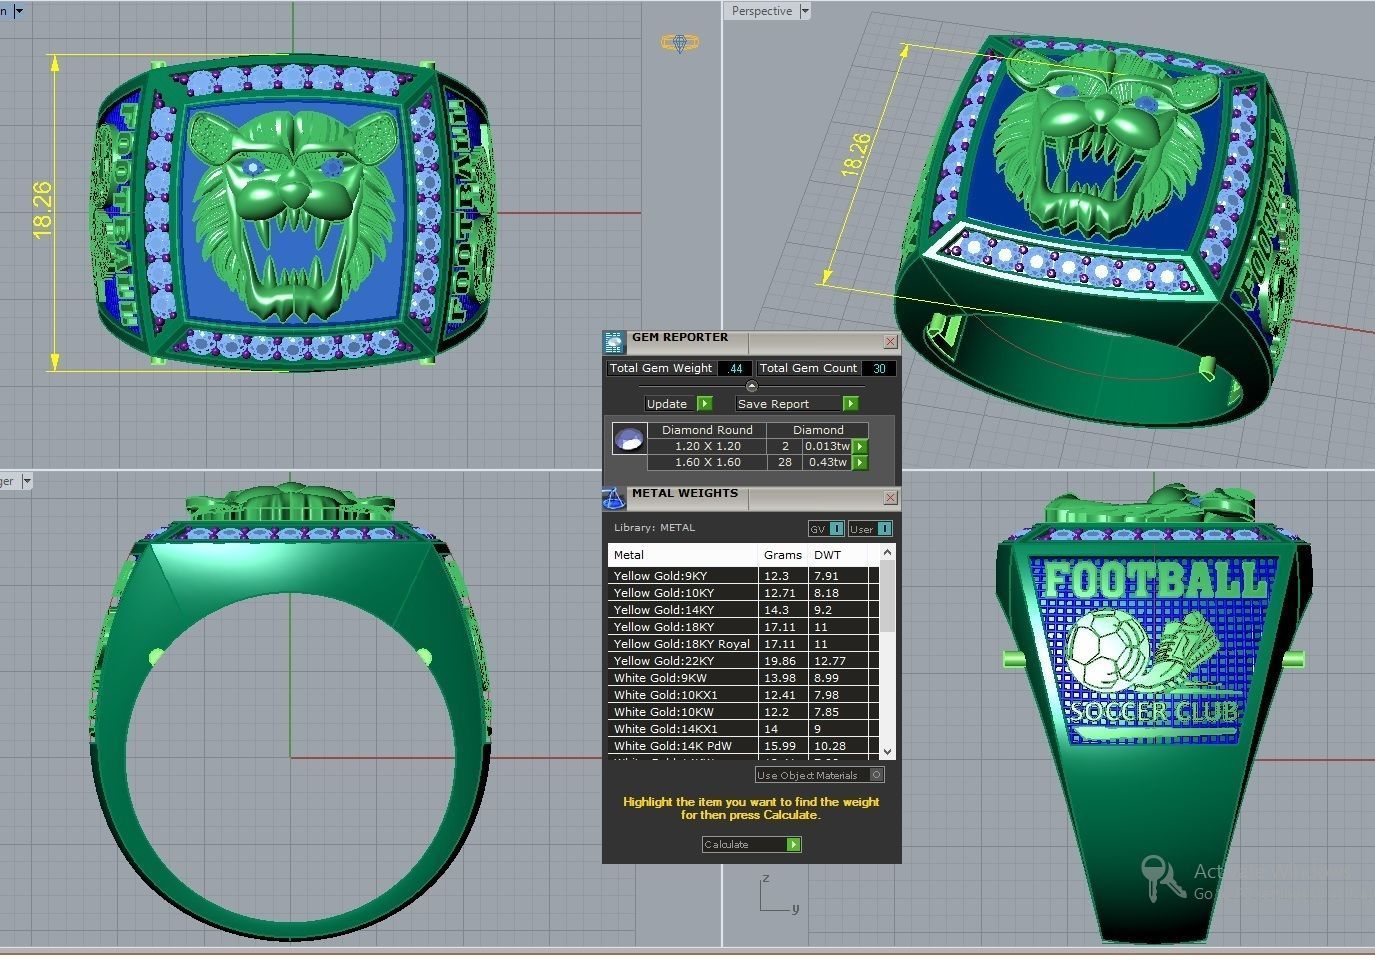Screen dimensions: 1375x963
Task: Click the 1.20 X 1.20 gem size cell
Action: (x=707, y=446)
